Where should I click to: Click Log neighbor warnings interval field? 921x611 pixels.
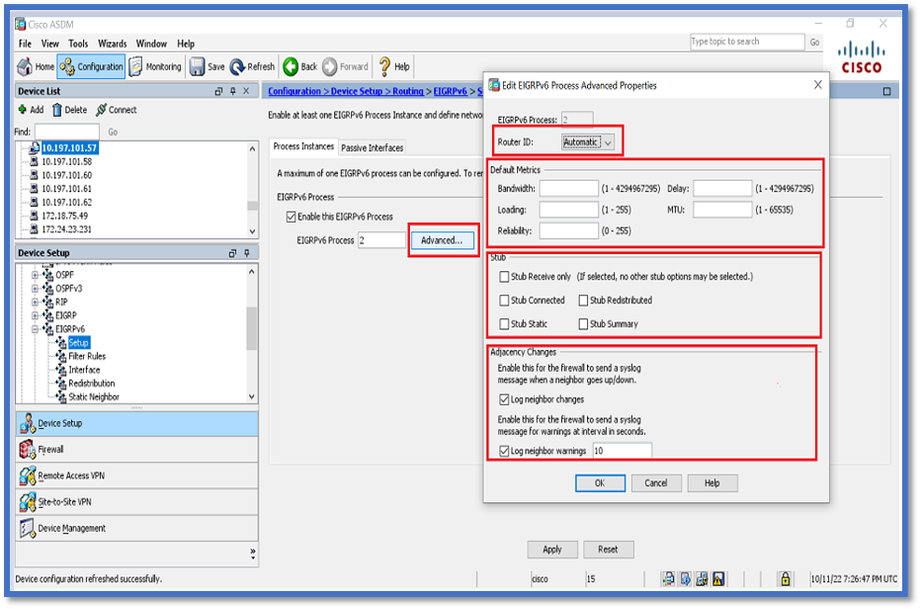pyautogui.click(x=622, y=451)
